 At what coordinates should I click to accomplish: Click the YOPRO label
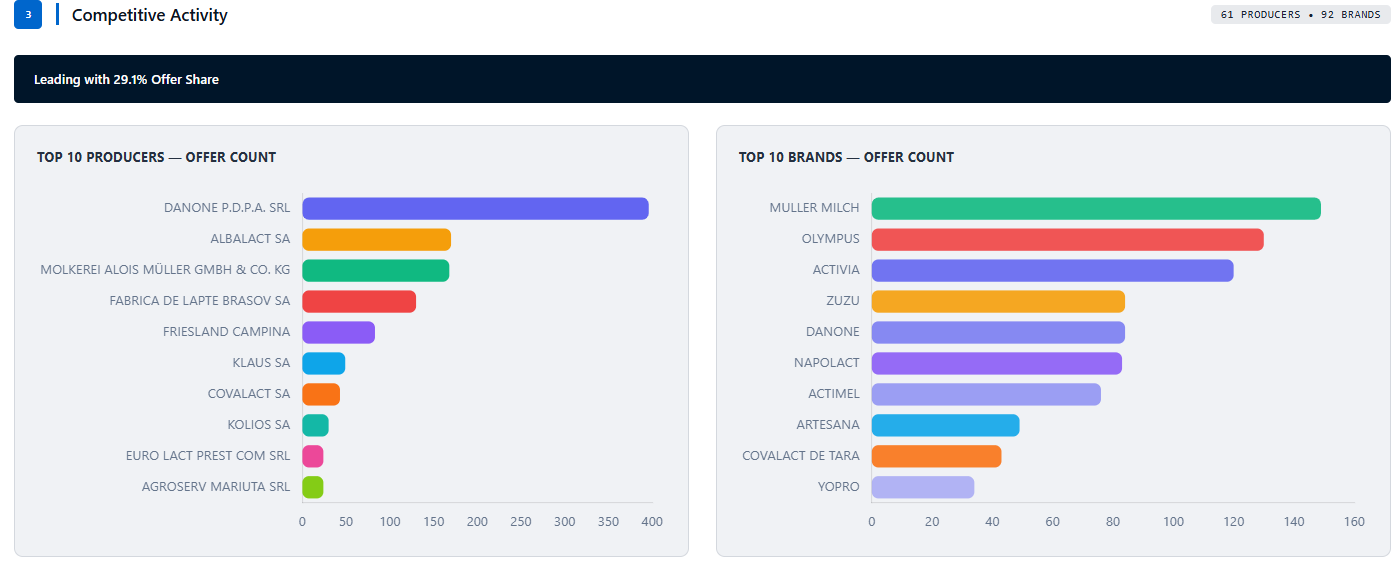[x=839, y=487]
